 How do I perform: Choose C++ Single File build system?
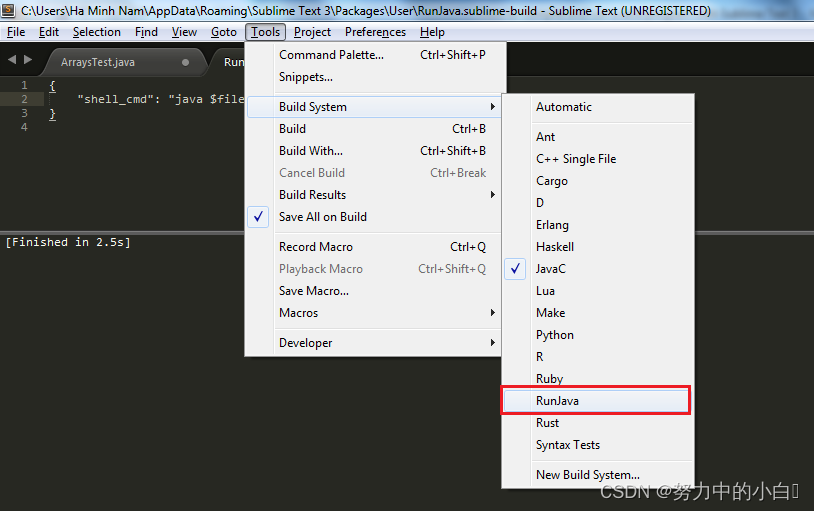(x=598, y=159)
